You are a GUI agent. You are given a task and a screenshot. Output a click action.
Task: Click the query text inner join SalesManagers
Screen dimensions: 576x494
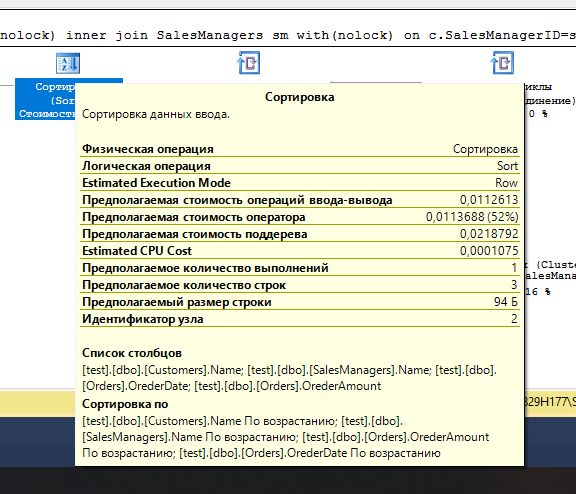[164, 35]
